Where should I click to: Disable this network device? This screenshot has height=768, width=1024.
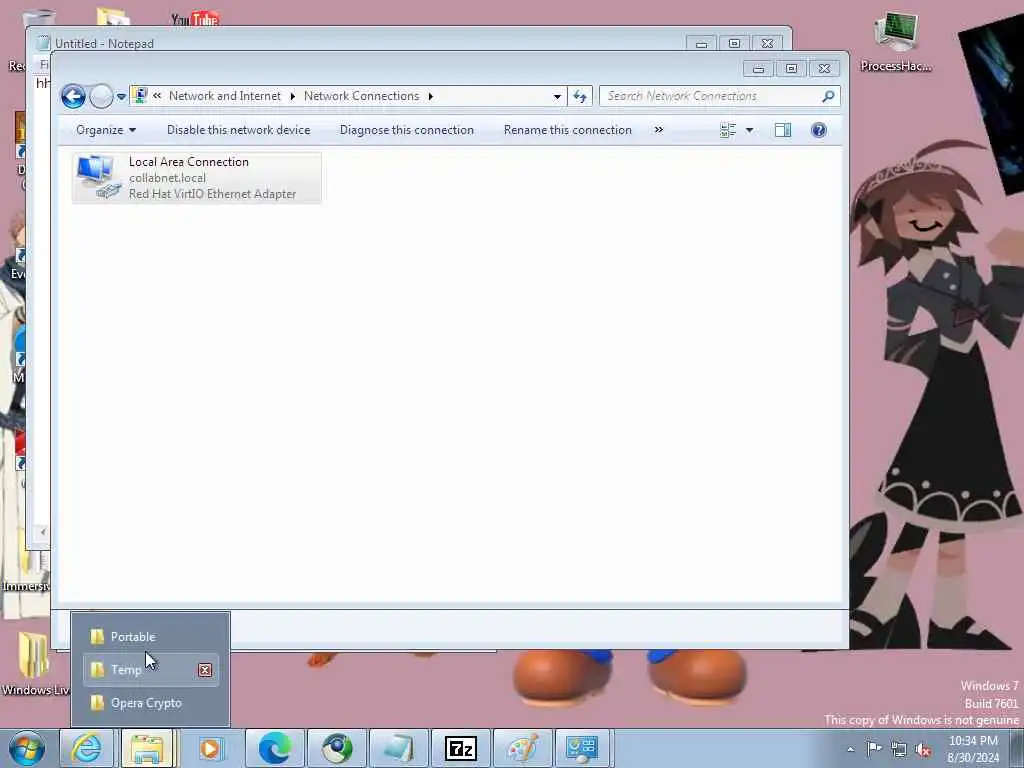click(238, 130)
